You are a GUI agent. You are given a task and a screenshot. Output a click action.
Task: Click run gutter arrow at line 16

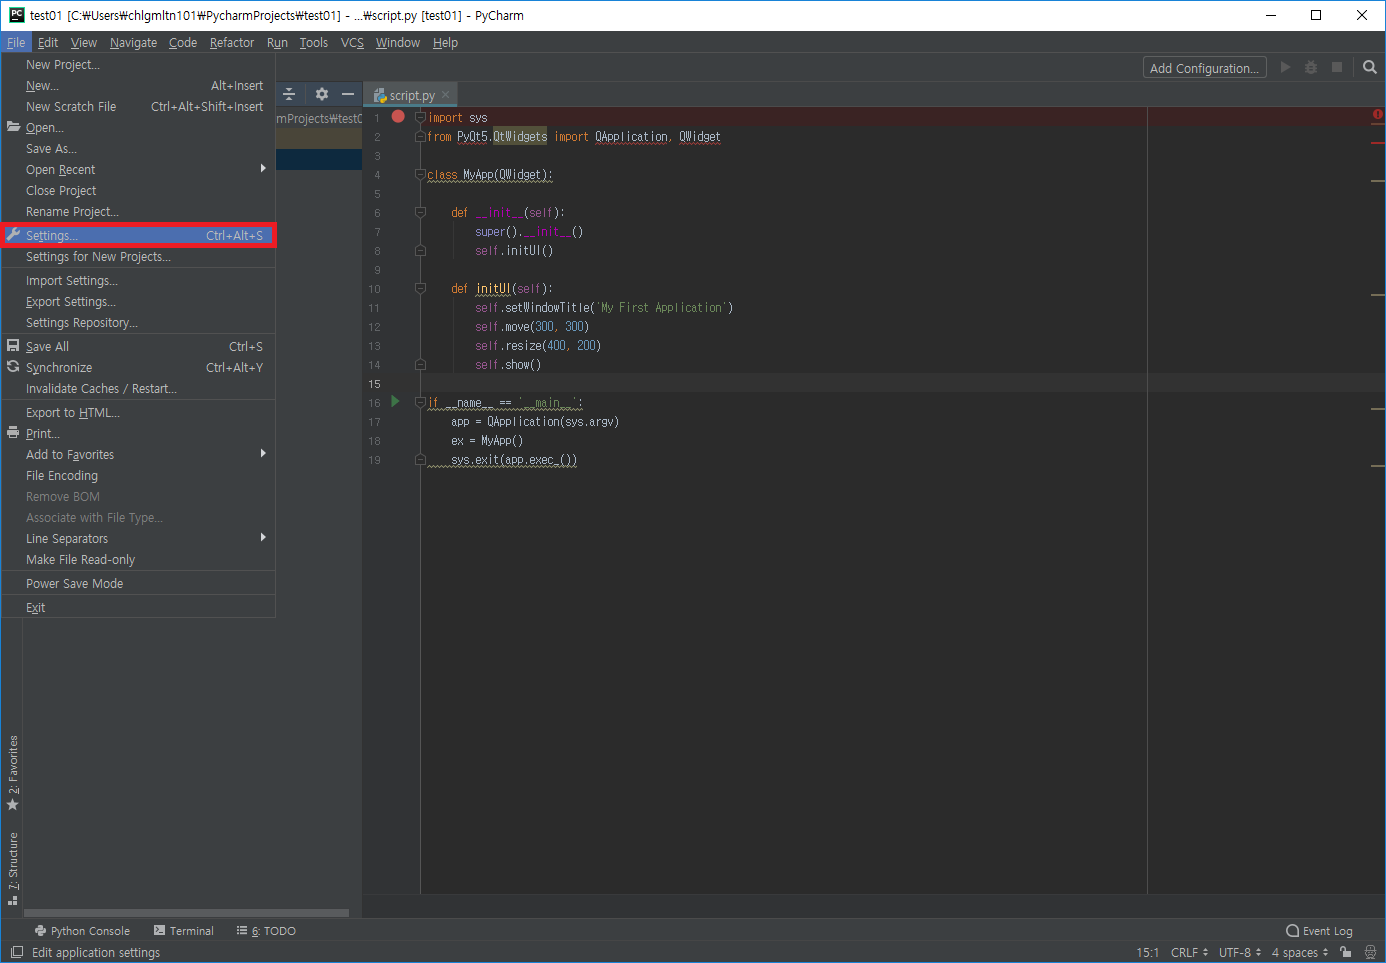tap(395, 401)
